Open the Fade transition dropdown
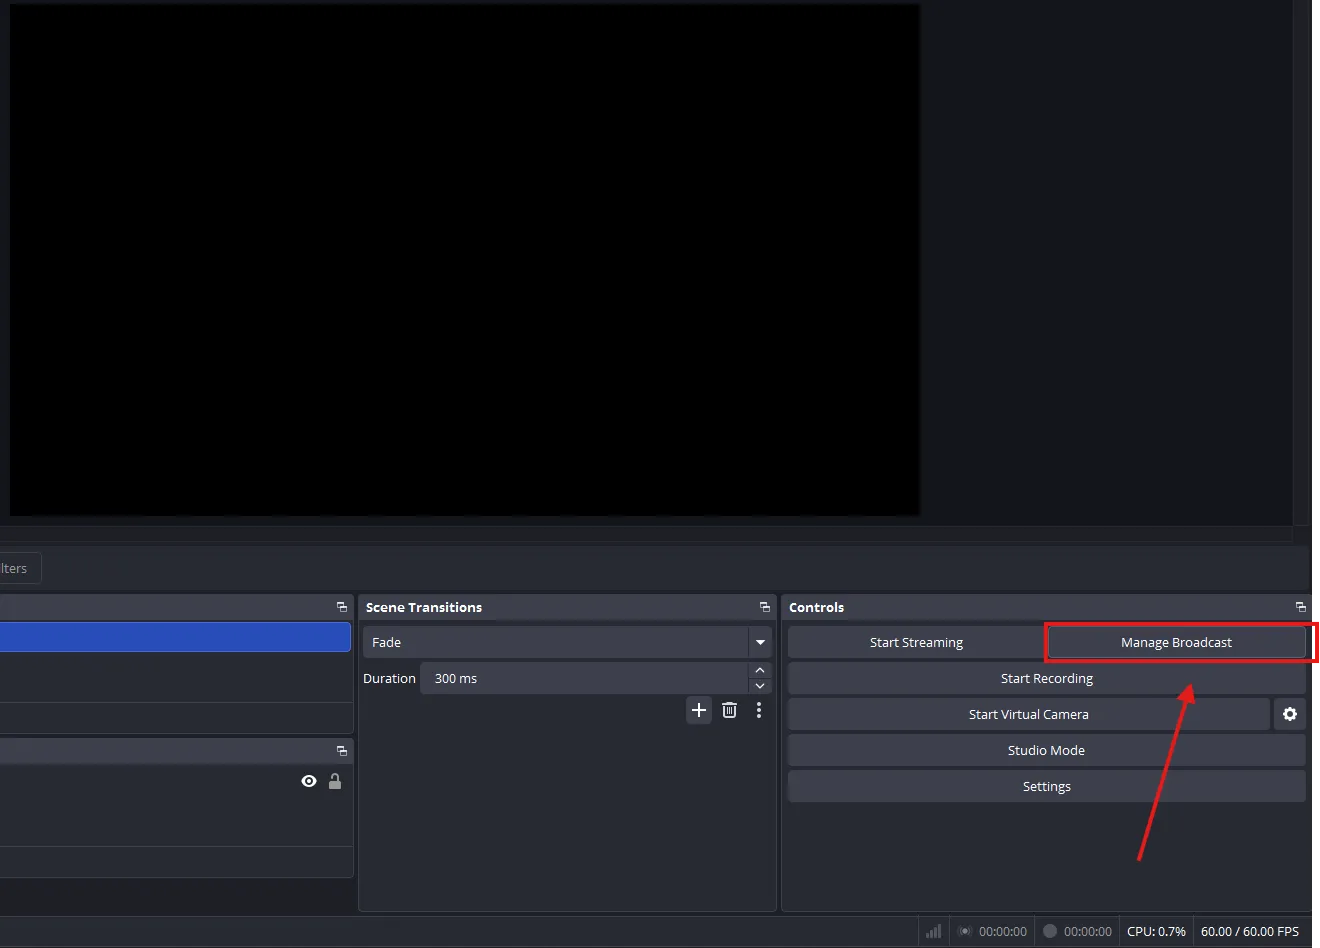Screen dimensions: 1320x948 [759, 642]
